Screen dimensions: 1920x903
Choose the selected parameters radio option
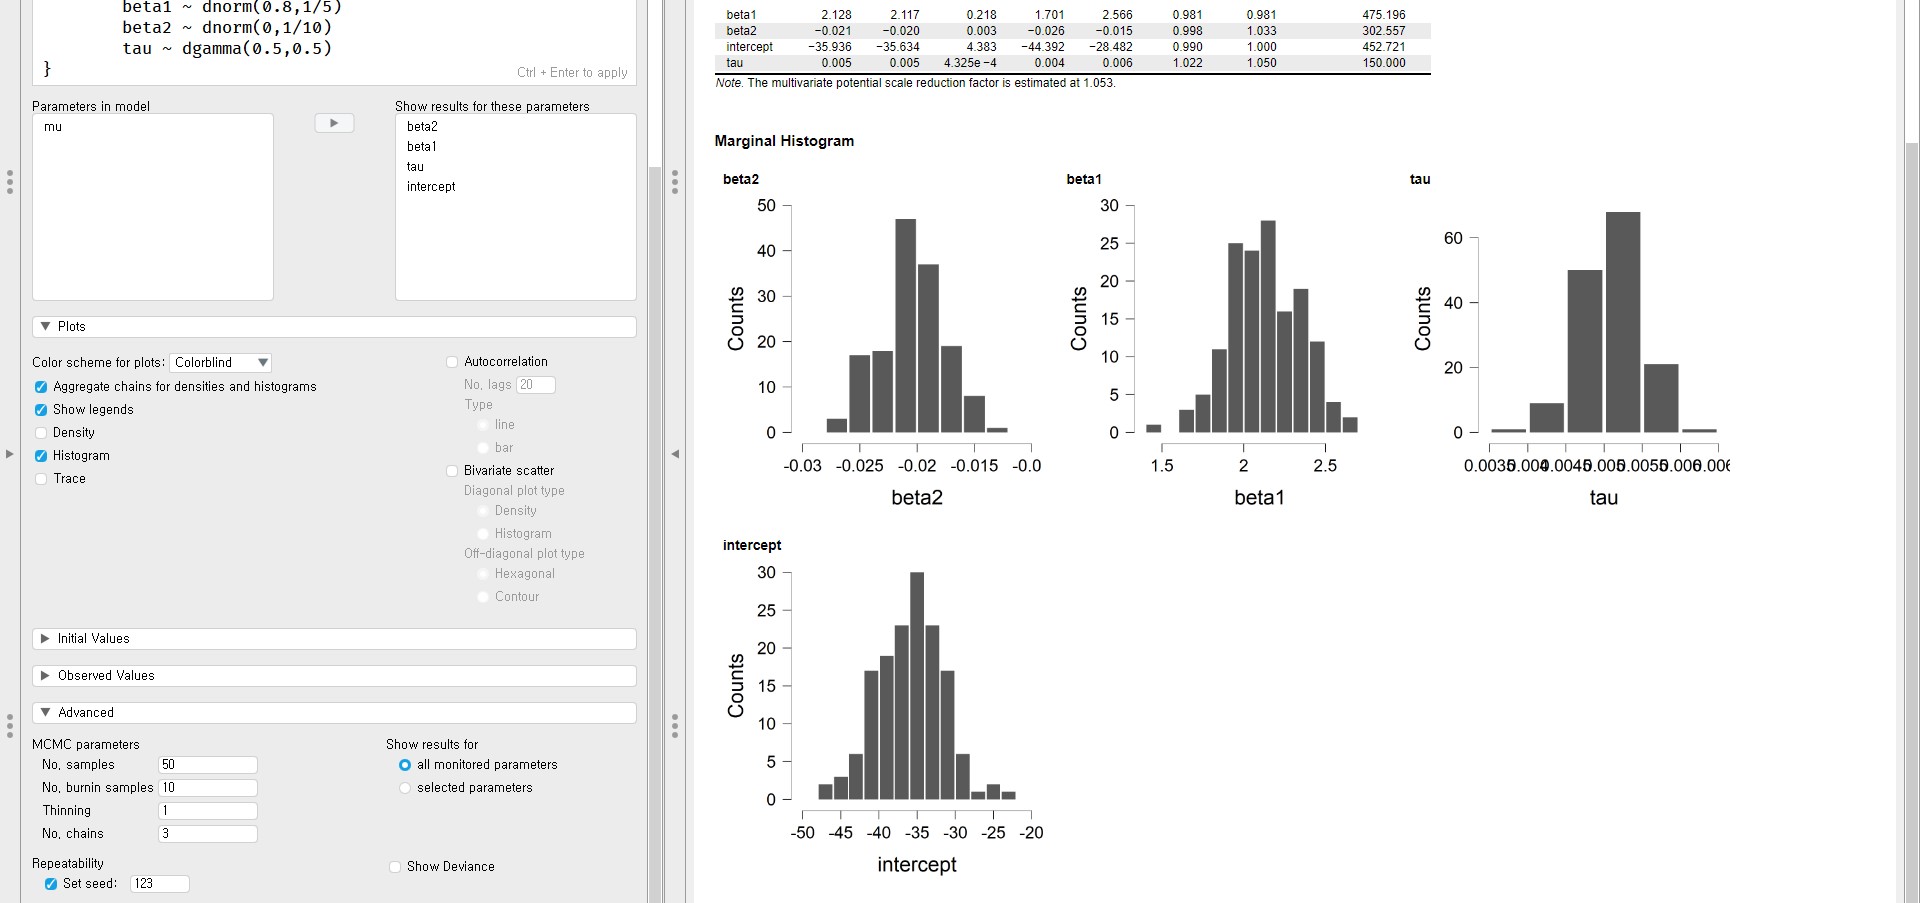(x=405, y=788)
